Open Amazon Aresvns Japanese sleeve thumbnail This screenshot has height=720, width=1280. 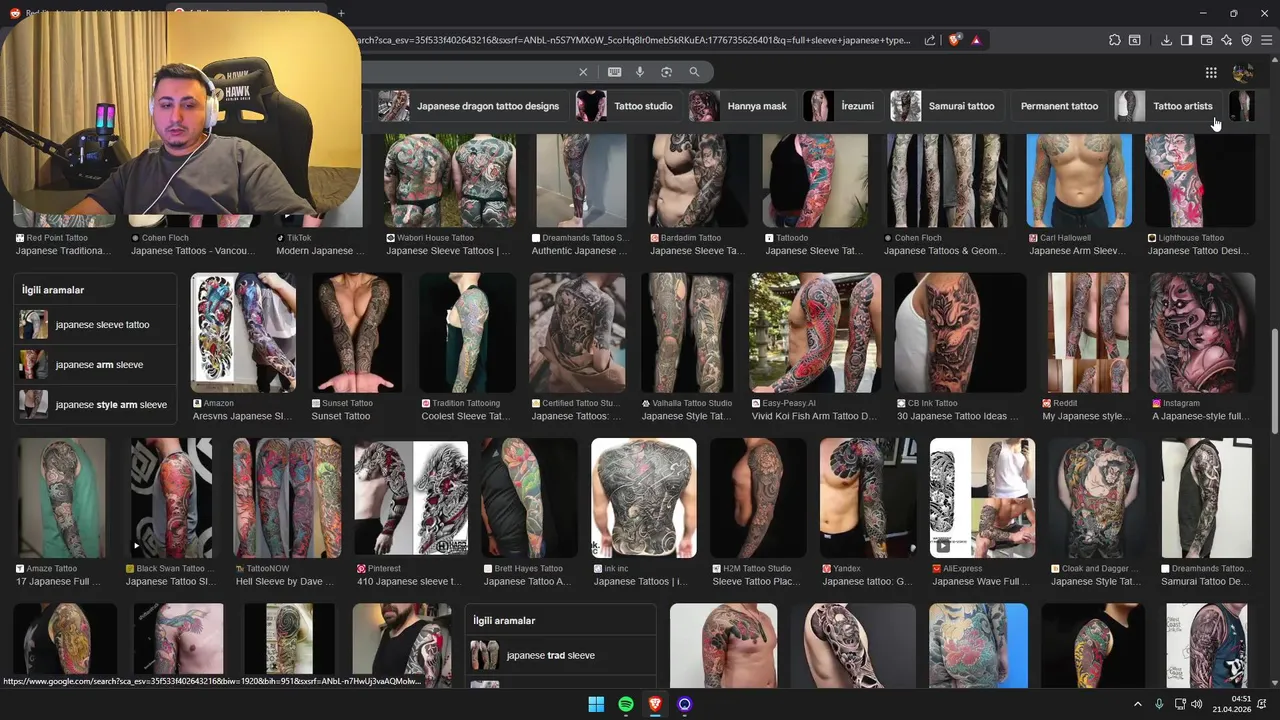[243, 333]
